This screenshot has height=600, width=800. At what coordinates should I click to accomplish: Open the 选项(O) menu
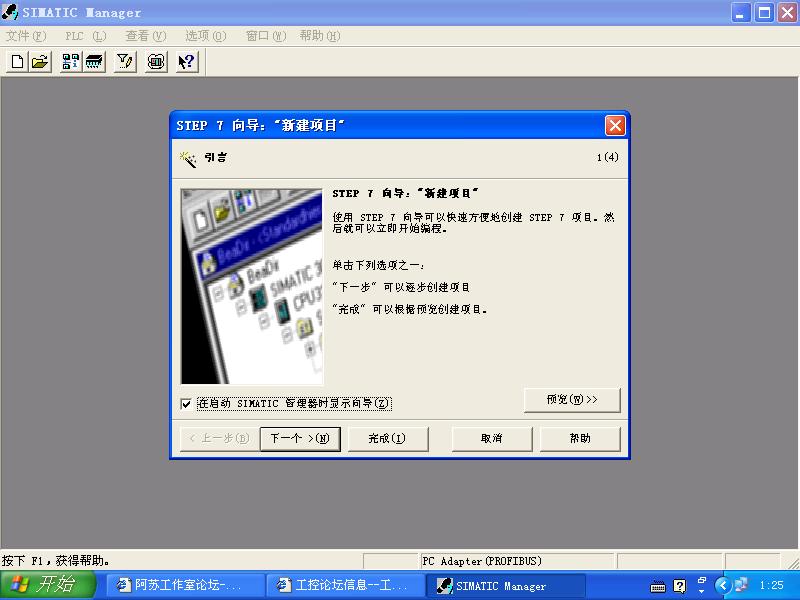coord(206,36)
